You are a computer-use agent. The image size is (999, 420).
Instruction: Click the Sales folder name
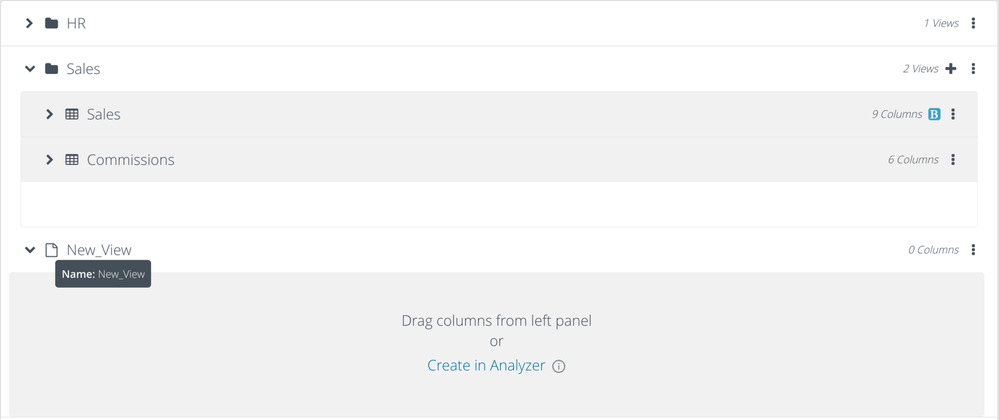point(83,69)
